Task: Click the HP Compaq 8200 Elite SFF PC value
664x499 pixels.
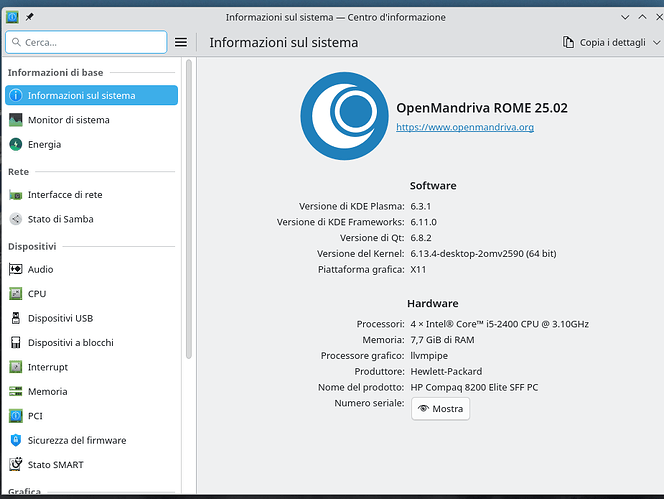Action: click(x=474, y=387)
